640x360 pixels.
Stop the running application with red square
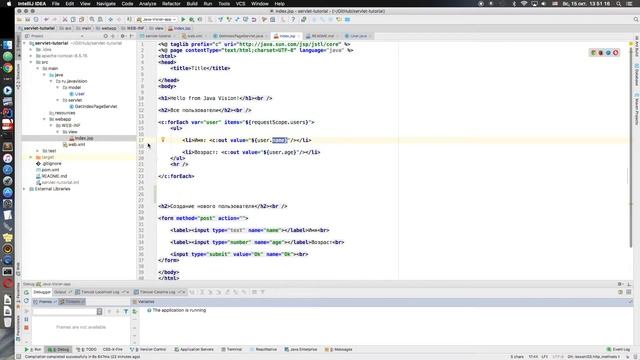tap(27, 327)
